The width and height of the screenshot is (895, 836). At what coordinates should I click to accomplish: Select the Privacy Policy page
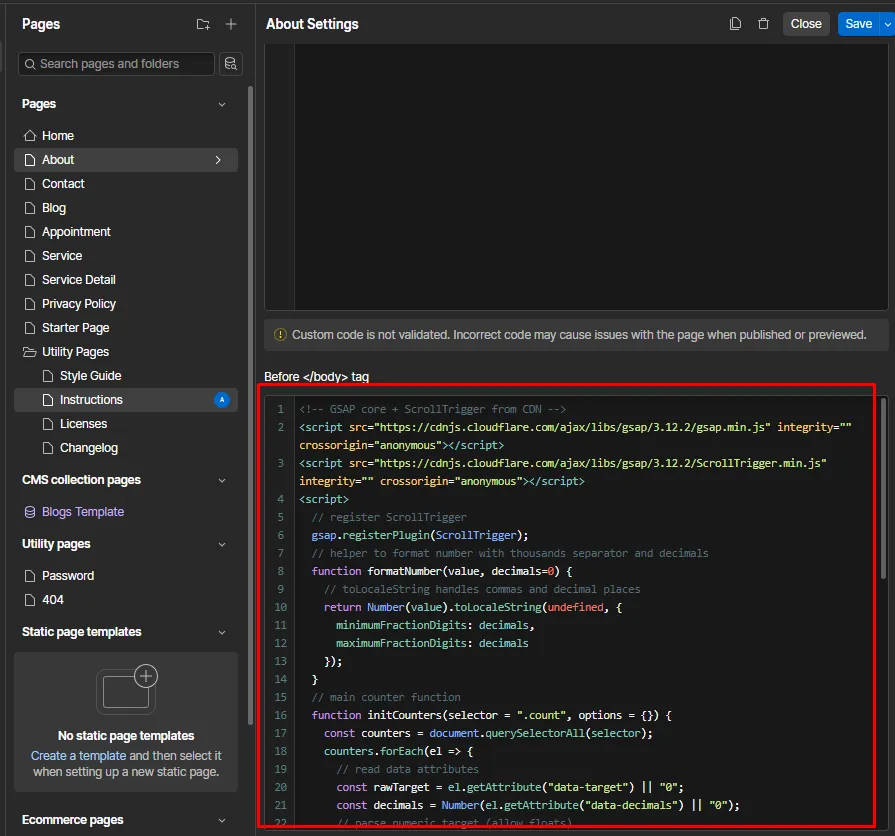pos(78,304)
